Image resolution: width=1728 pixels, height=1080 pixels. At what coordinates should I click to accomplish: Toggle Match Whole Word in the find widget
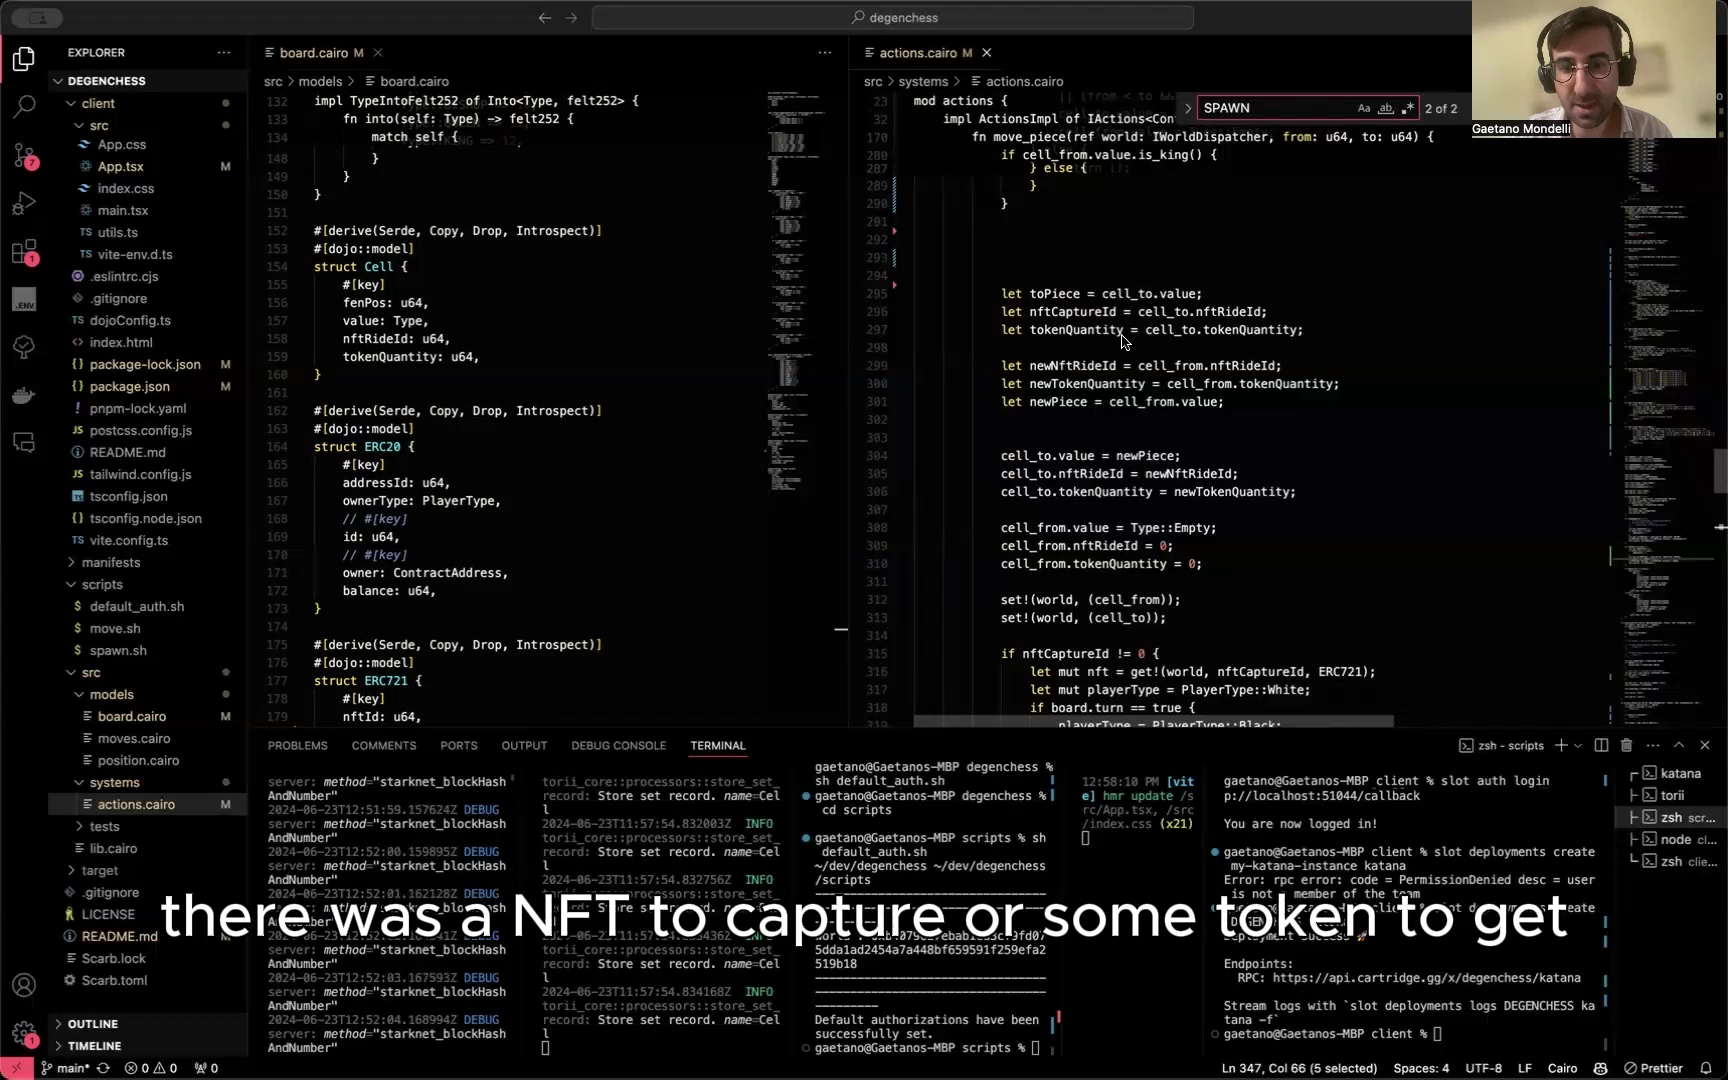coord(1386,108)
